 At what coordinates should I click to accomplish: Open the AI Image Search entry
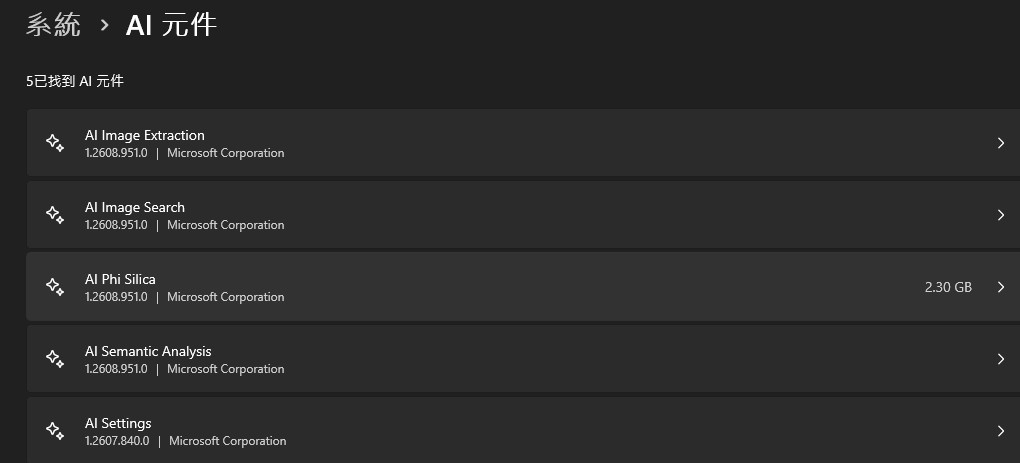click(523, 215)
